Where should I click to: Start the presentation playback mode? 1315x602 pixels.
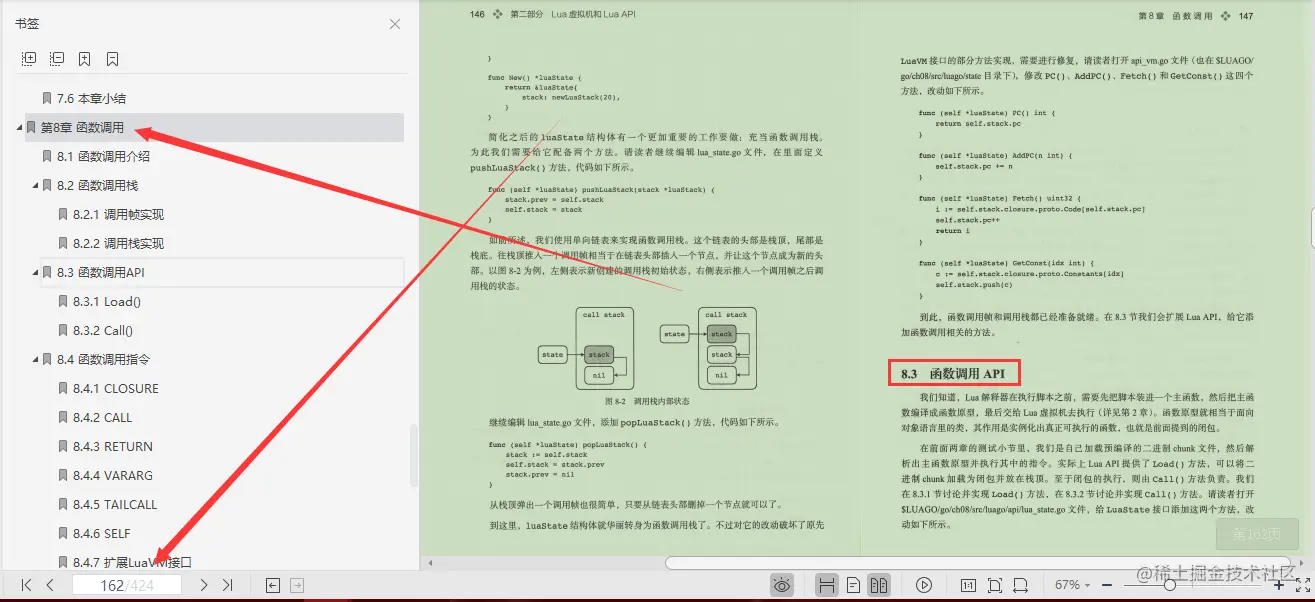924,585
